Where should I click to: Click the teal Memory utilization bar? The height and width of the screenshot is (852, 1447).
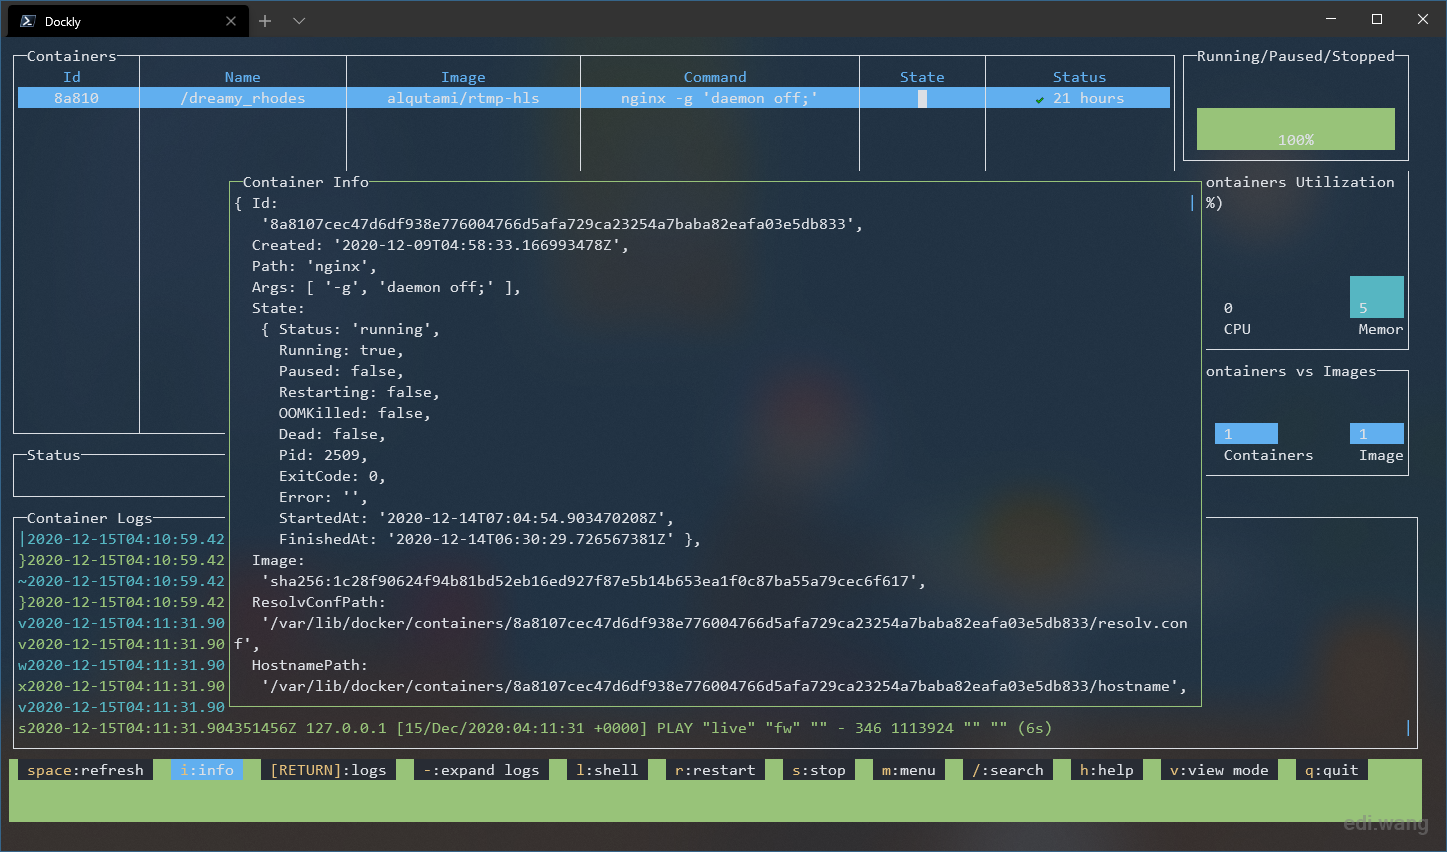click(x=1377, y=297)
